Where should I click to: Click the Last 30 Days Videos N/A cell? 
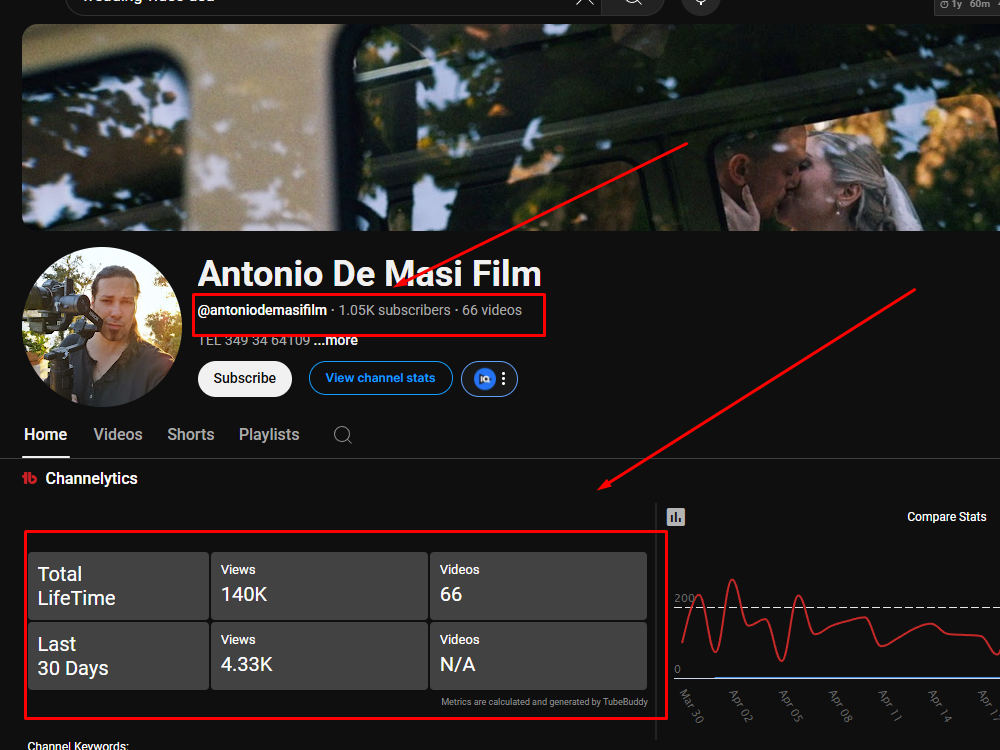coord(538,656)
